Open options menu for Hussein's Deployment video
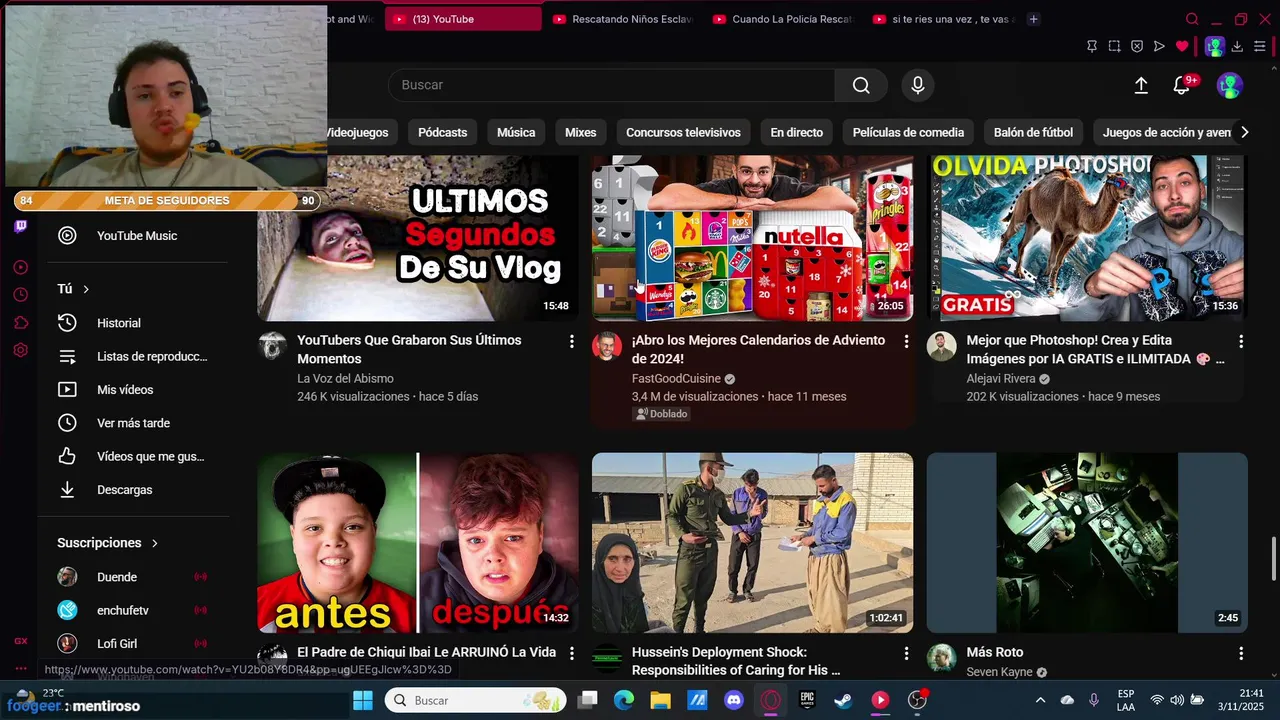 click(906, 653)
